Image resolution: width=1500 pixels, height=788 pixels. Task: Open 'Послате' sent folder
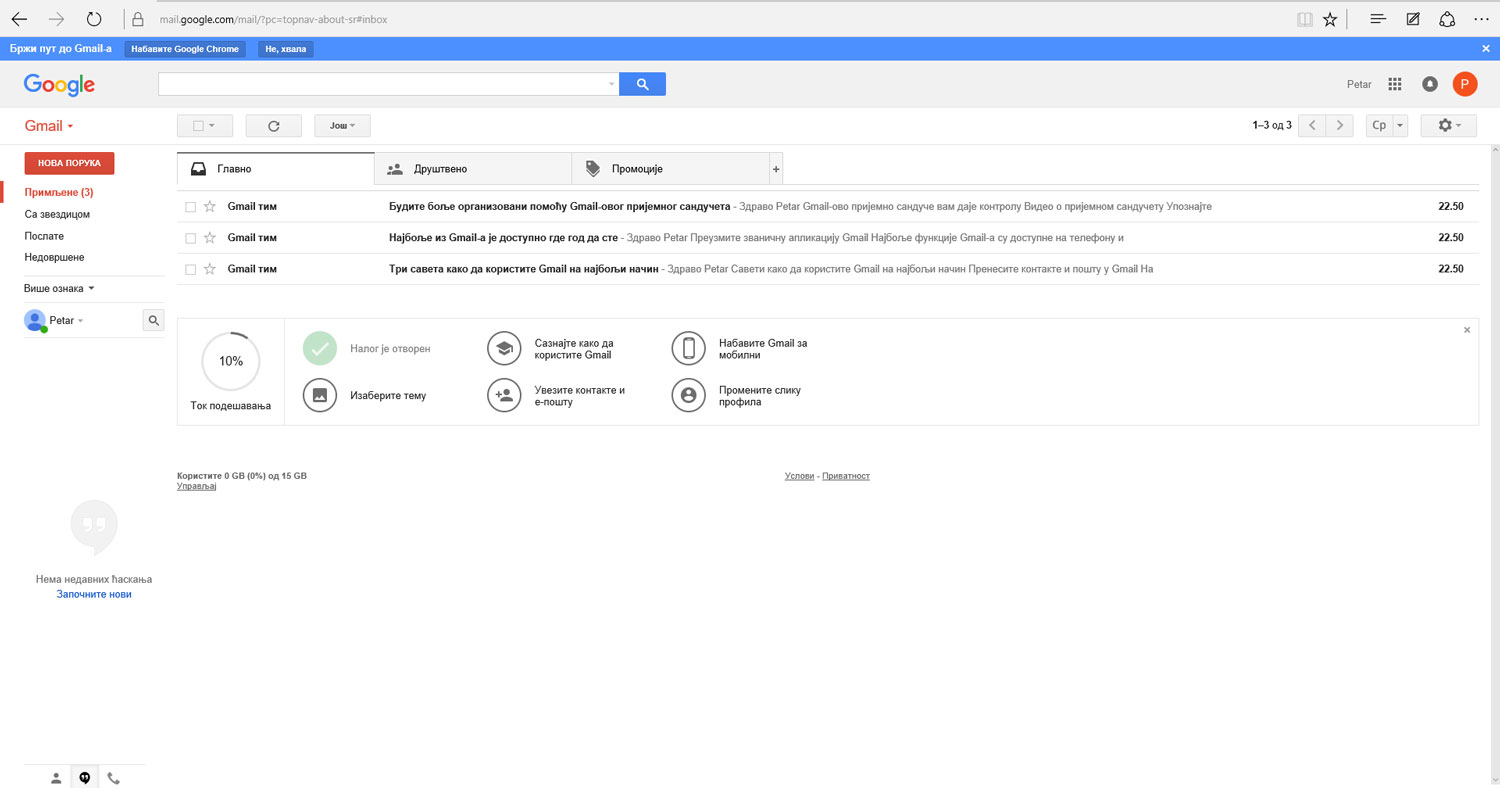coord(44,236)
